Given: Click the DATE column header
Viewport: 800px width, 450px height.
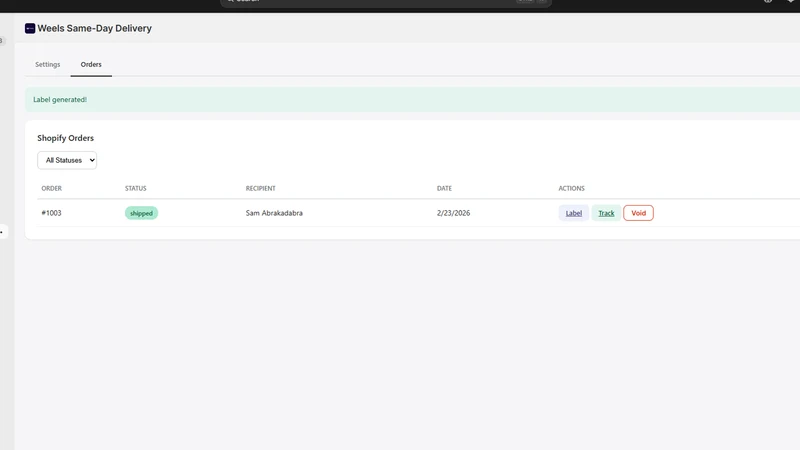Looking at the screenshot, I should pyautogui.click(x=444, y=188).
